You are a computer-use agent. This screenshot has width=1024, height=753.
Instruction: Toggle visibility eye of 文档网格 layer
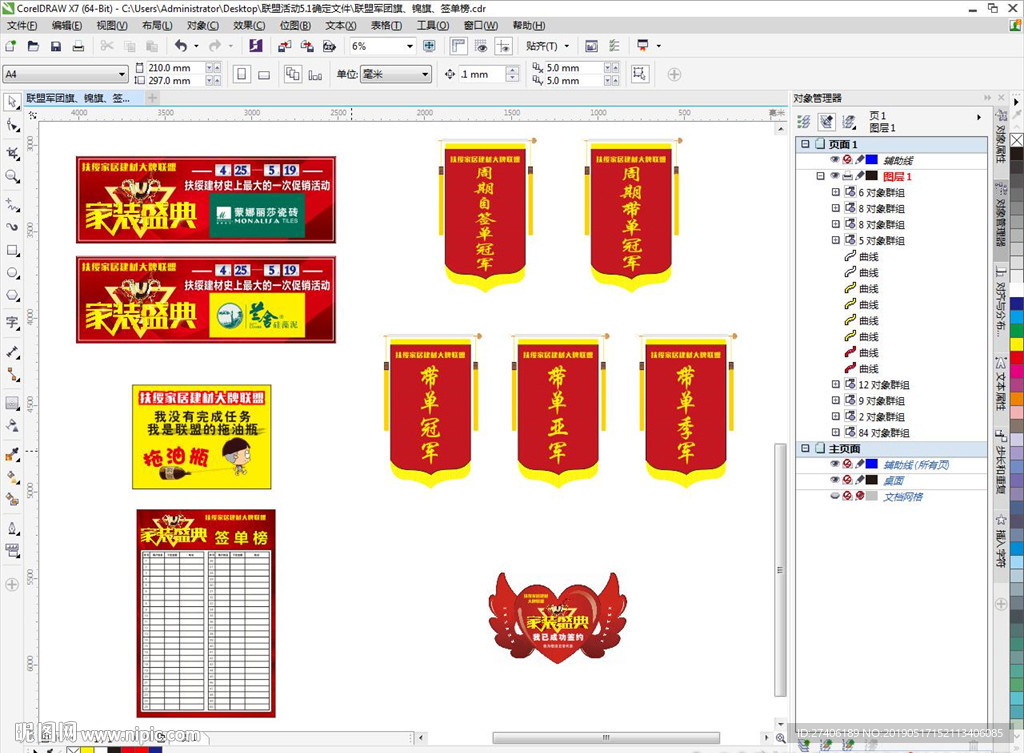coord(834,496)
